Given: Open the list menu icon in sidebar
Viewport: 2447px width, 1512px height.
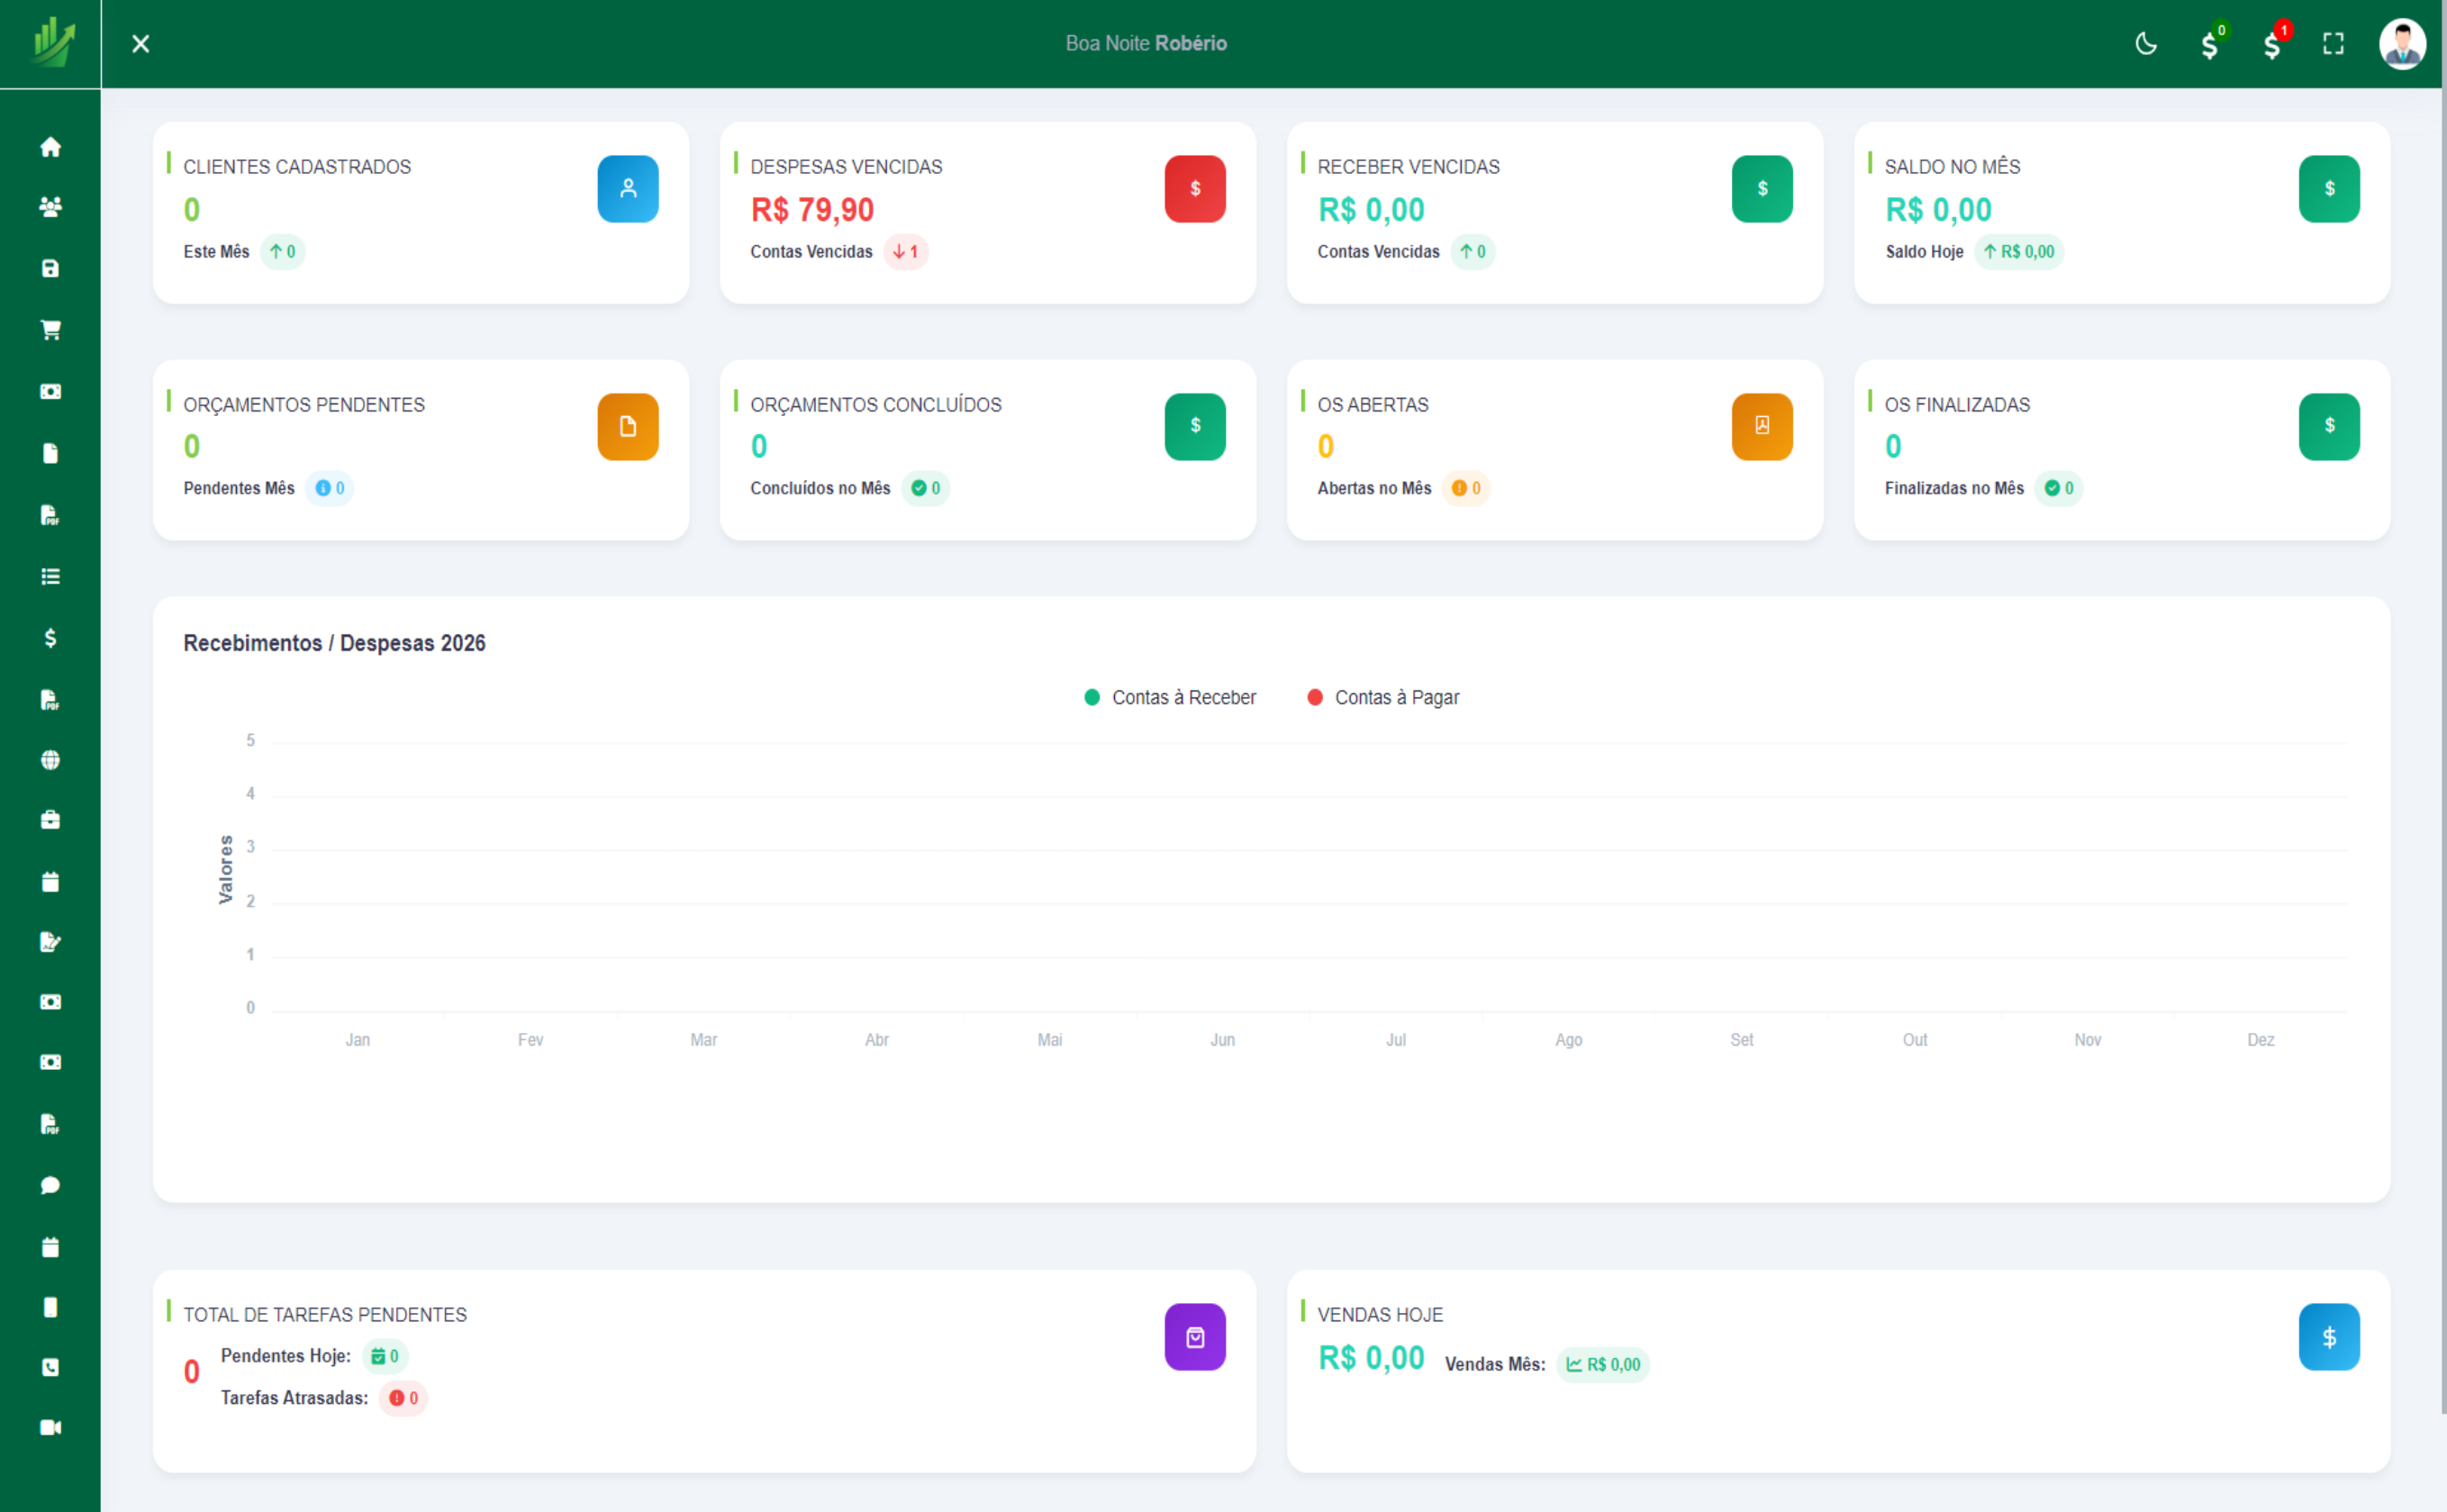Looking at the screenshot, I should coord(50,576).
